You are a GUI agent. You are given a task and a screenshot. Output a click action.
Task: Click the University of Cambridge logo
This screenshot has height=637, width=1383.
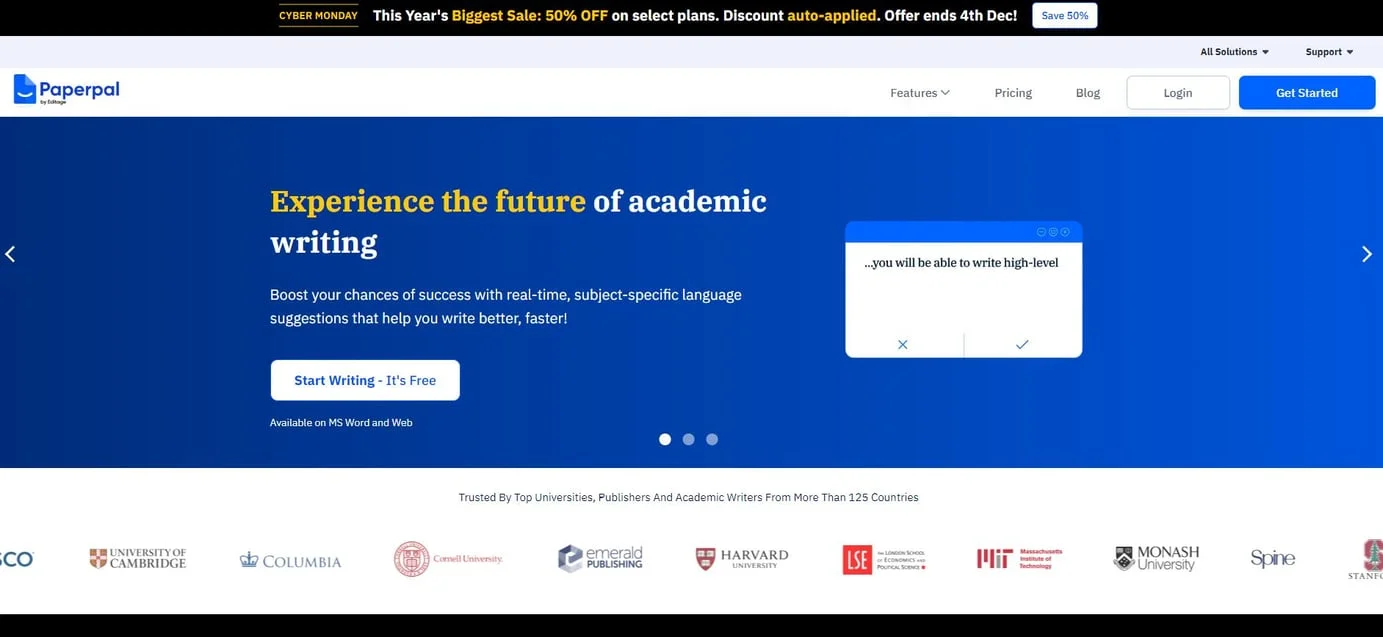(x=138, y=558)
